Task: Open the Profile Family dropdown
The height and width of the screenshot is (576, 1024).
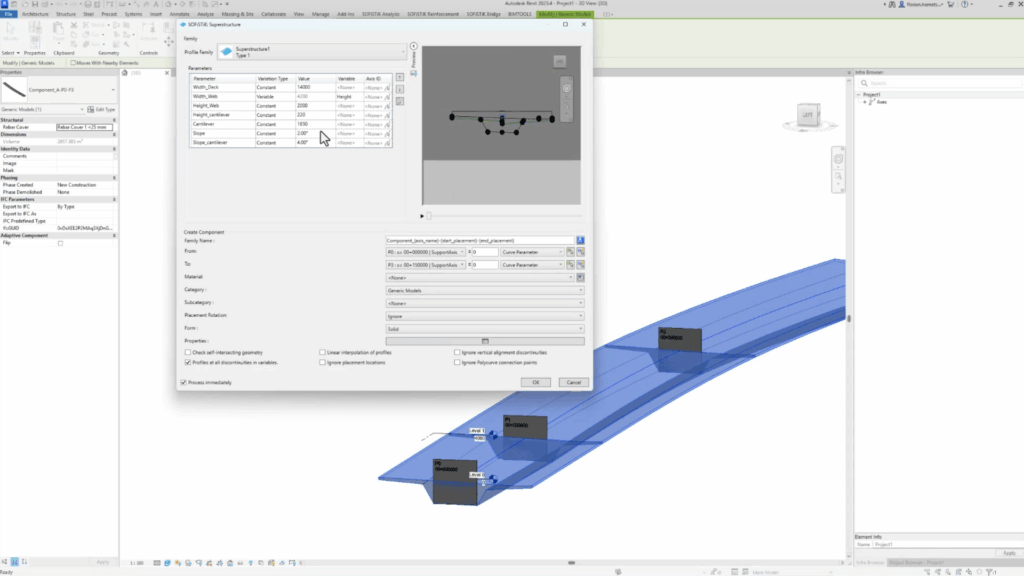Action: click(x=403, y=51)
